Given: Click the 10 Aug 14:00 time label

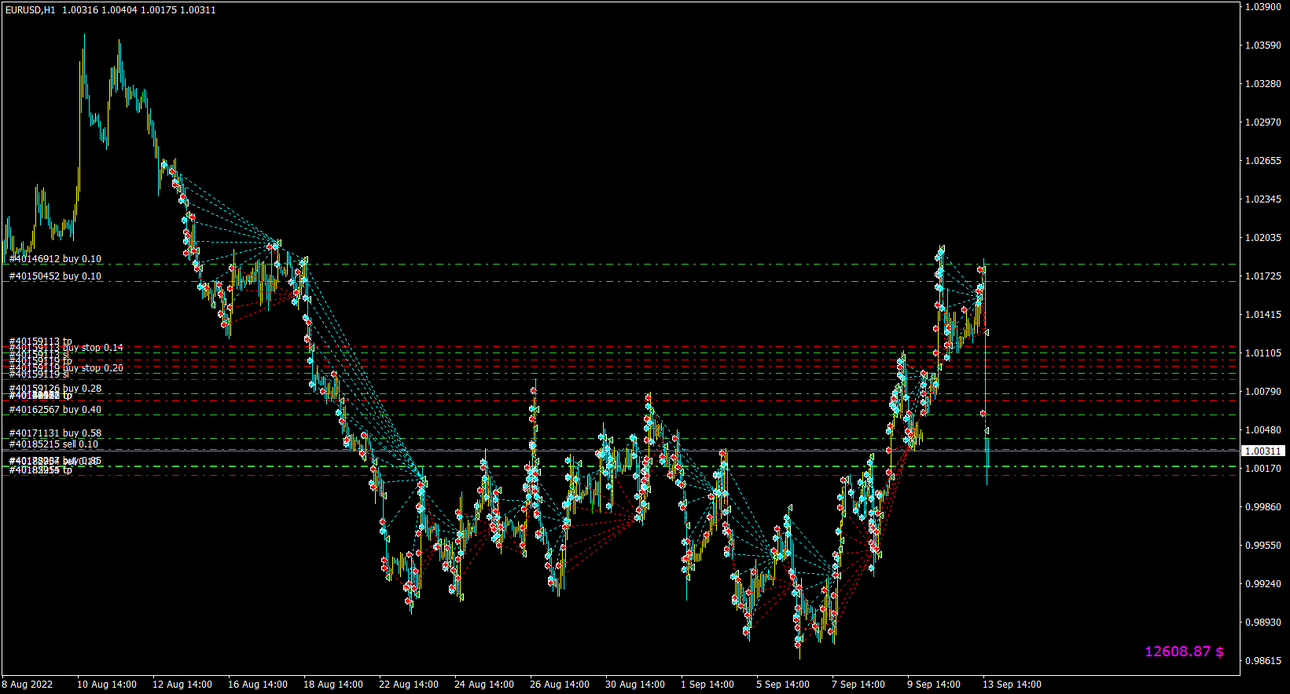Looking at the screenshot, I should coord(107,685).
